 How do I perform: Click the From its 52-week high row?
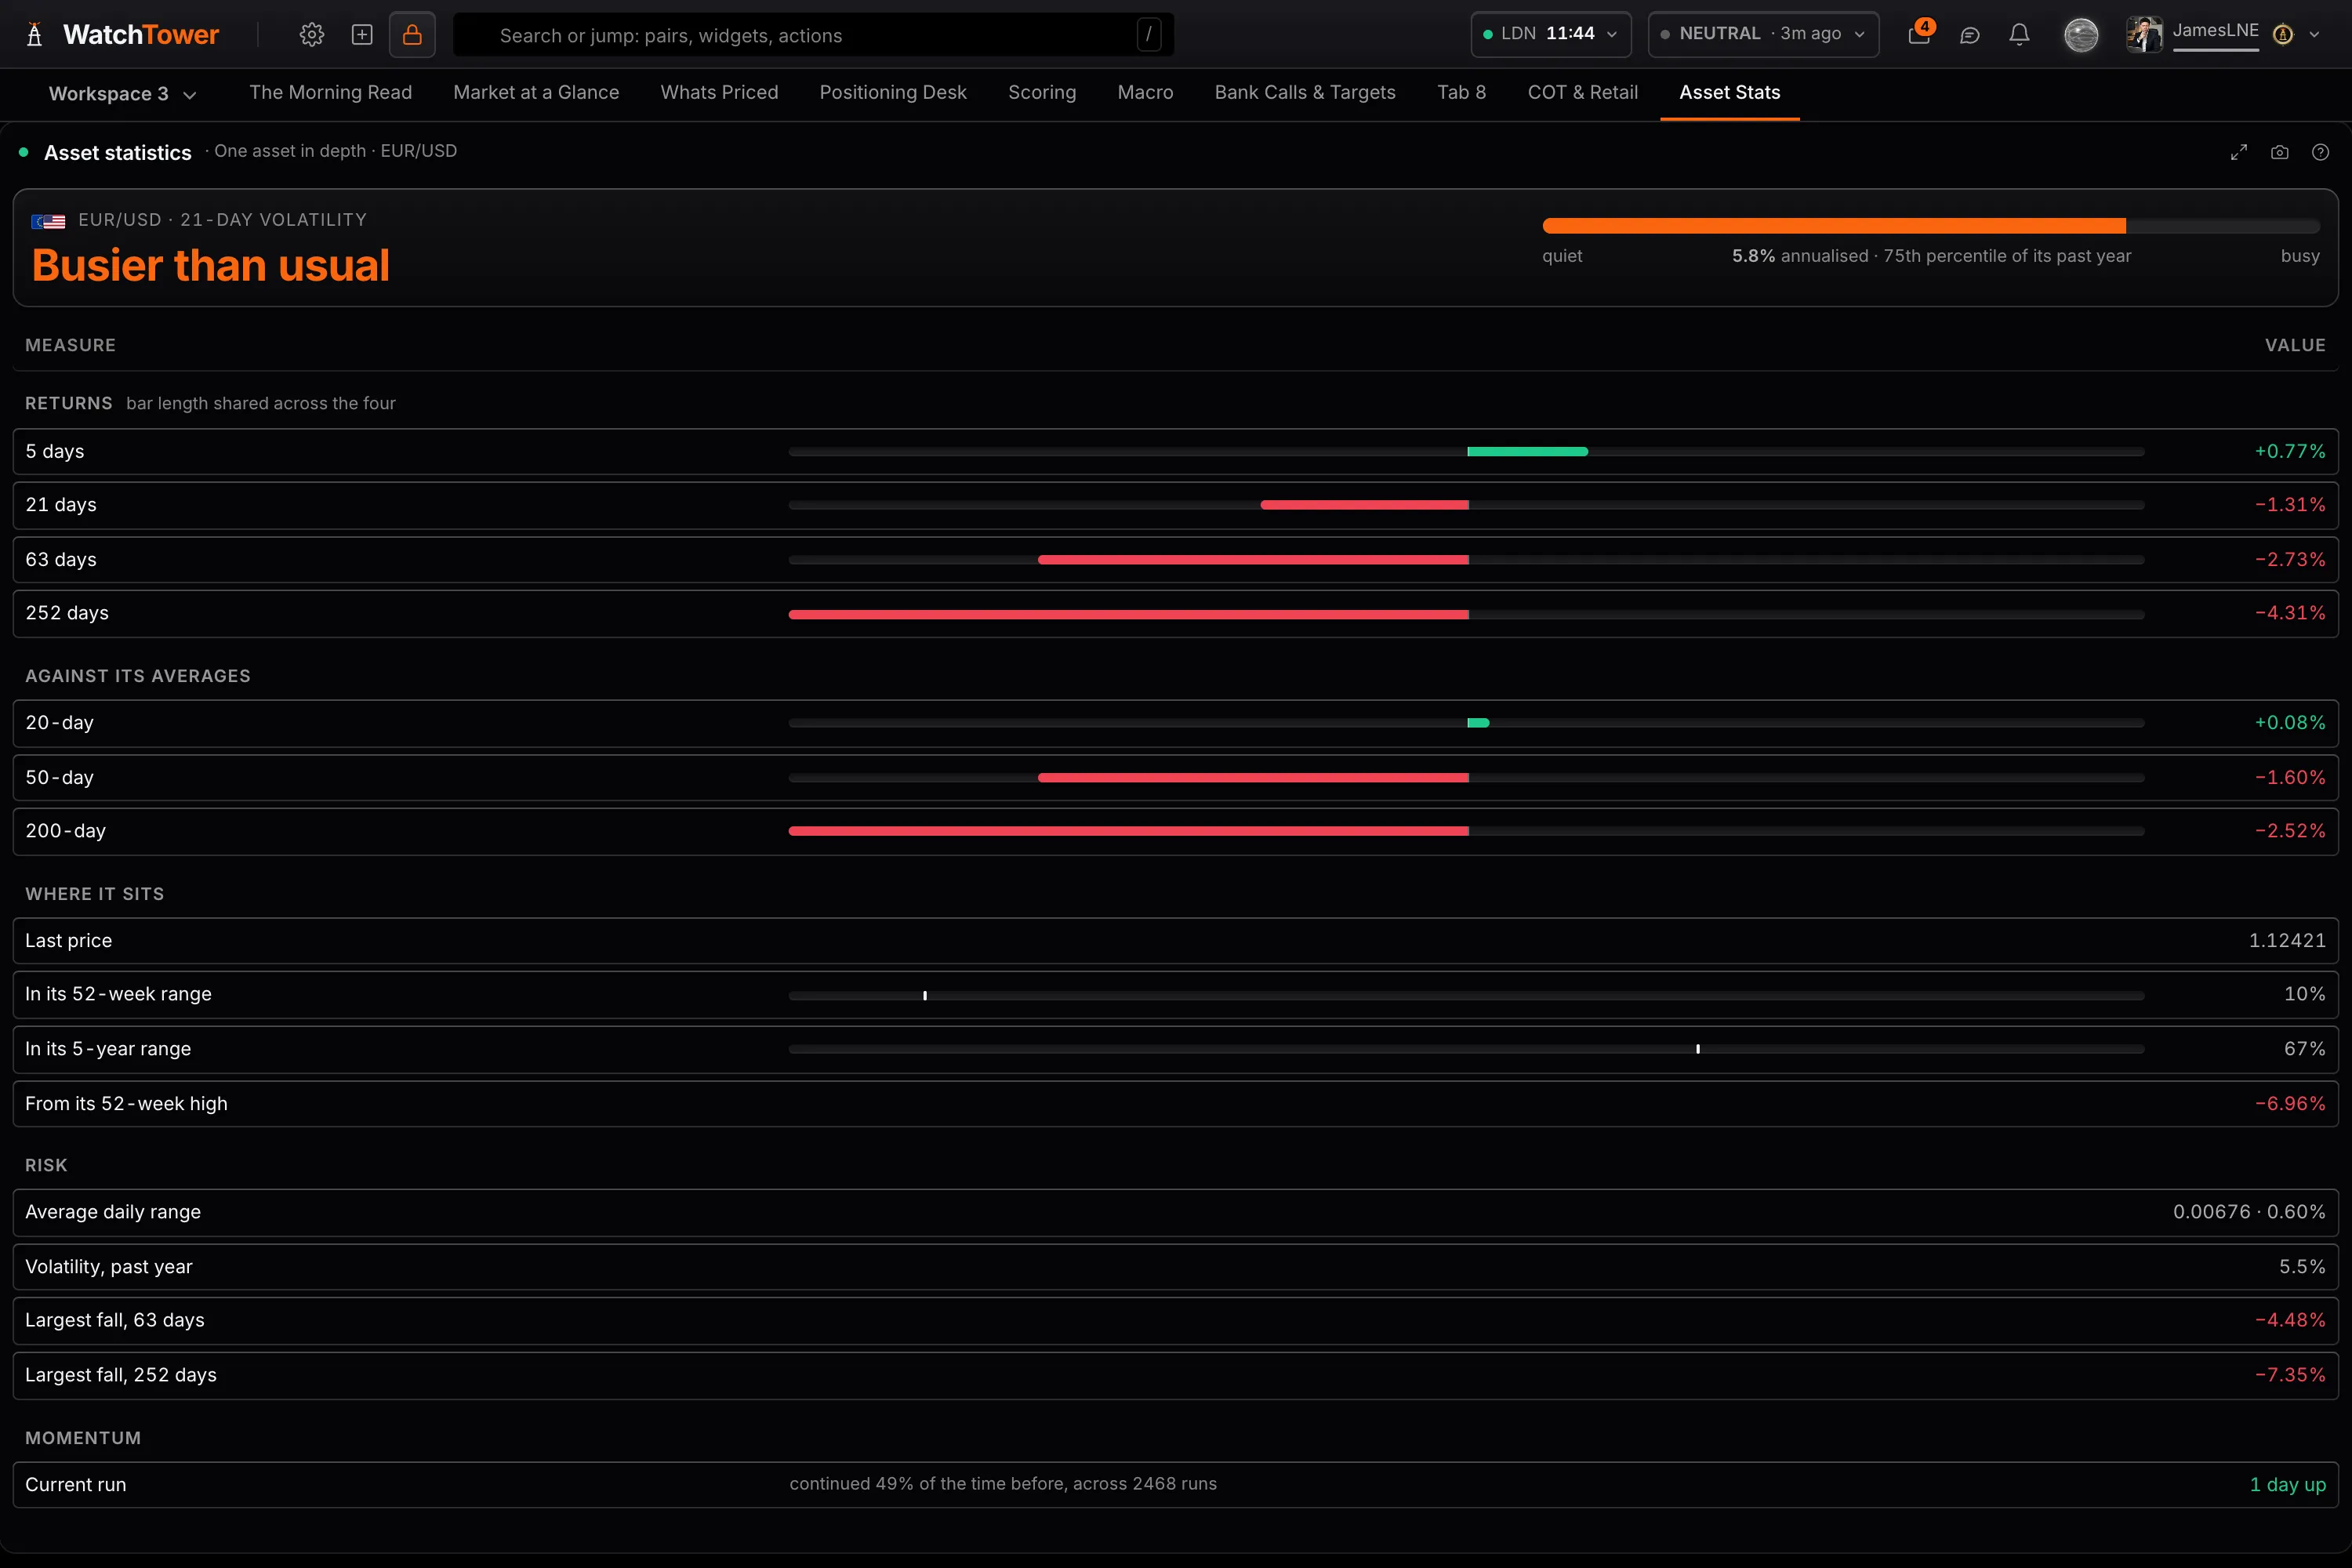click(x=1175, y=1104)
